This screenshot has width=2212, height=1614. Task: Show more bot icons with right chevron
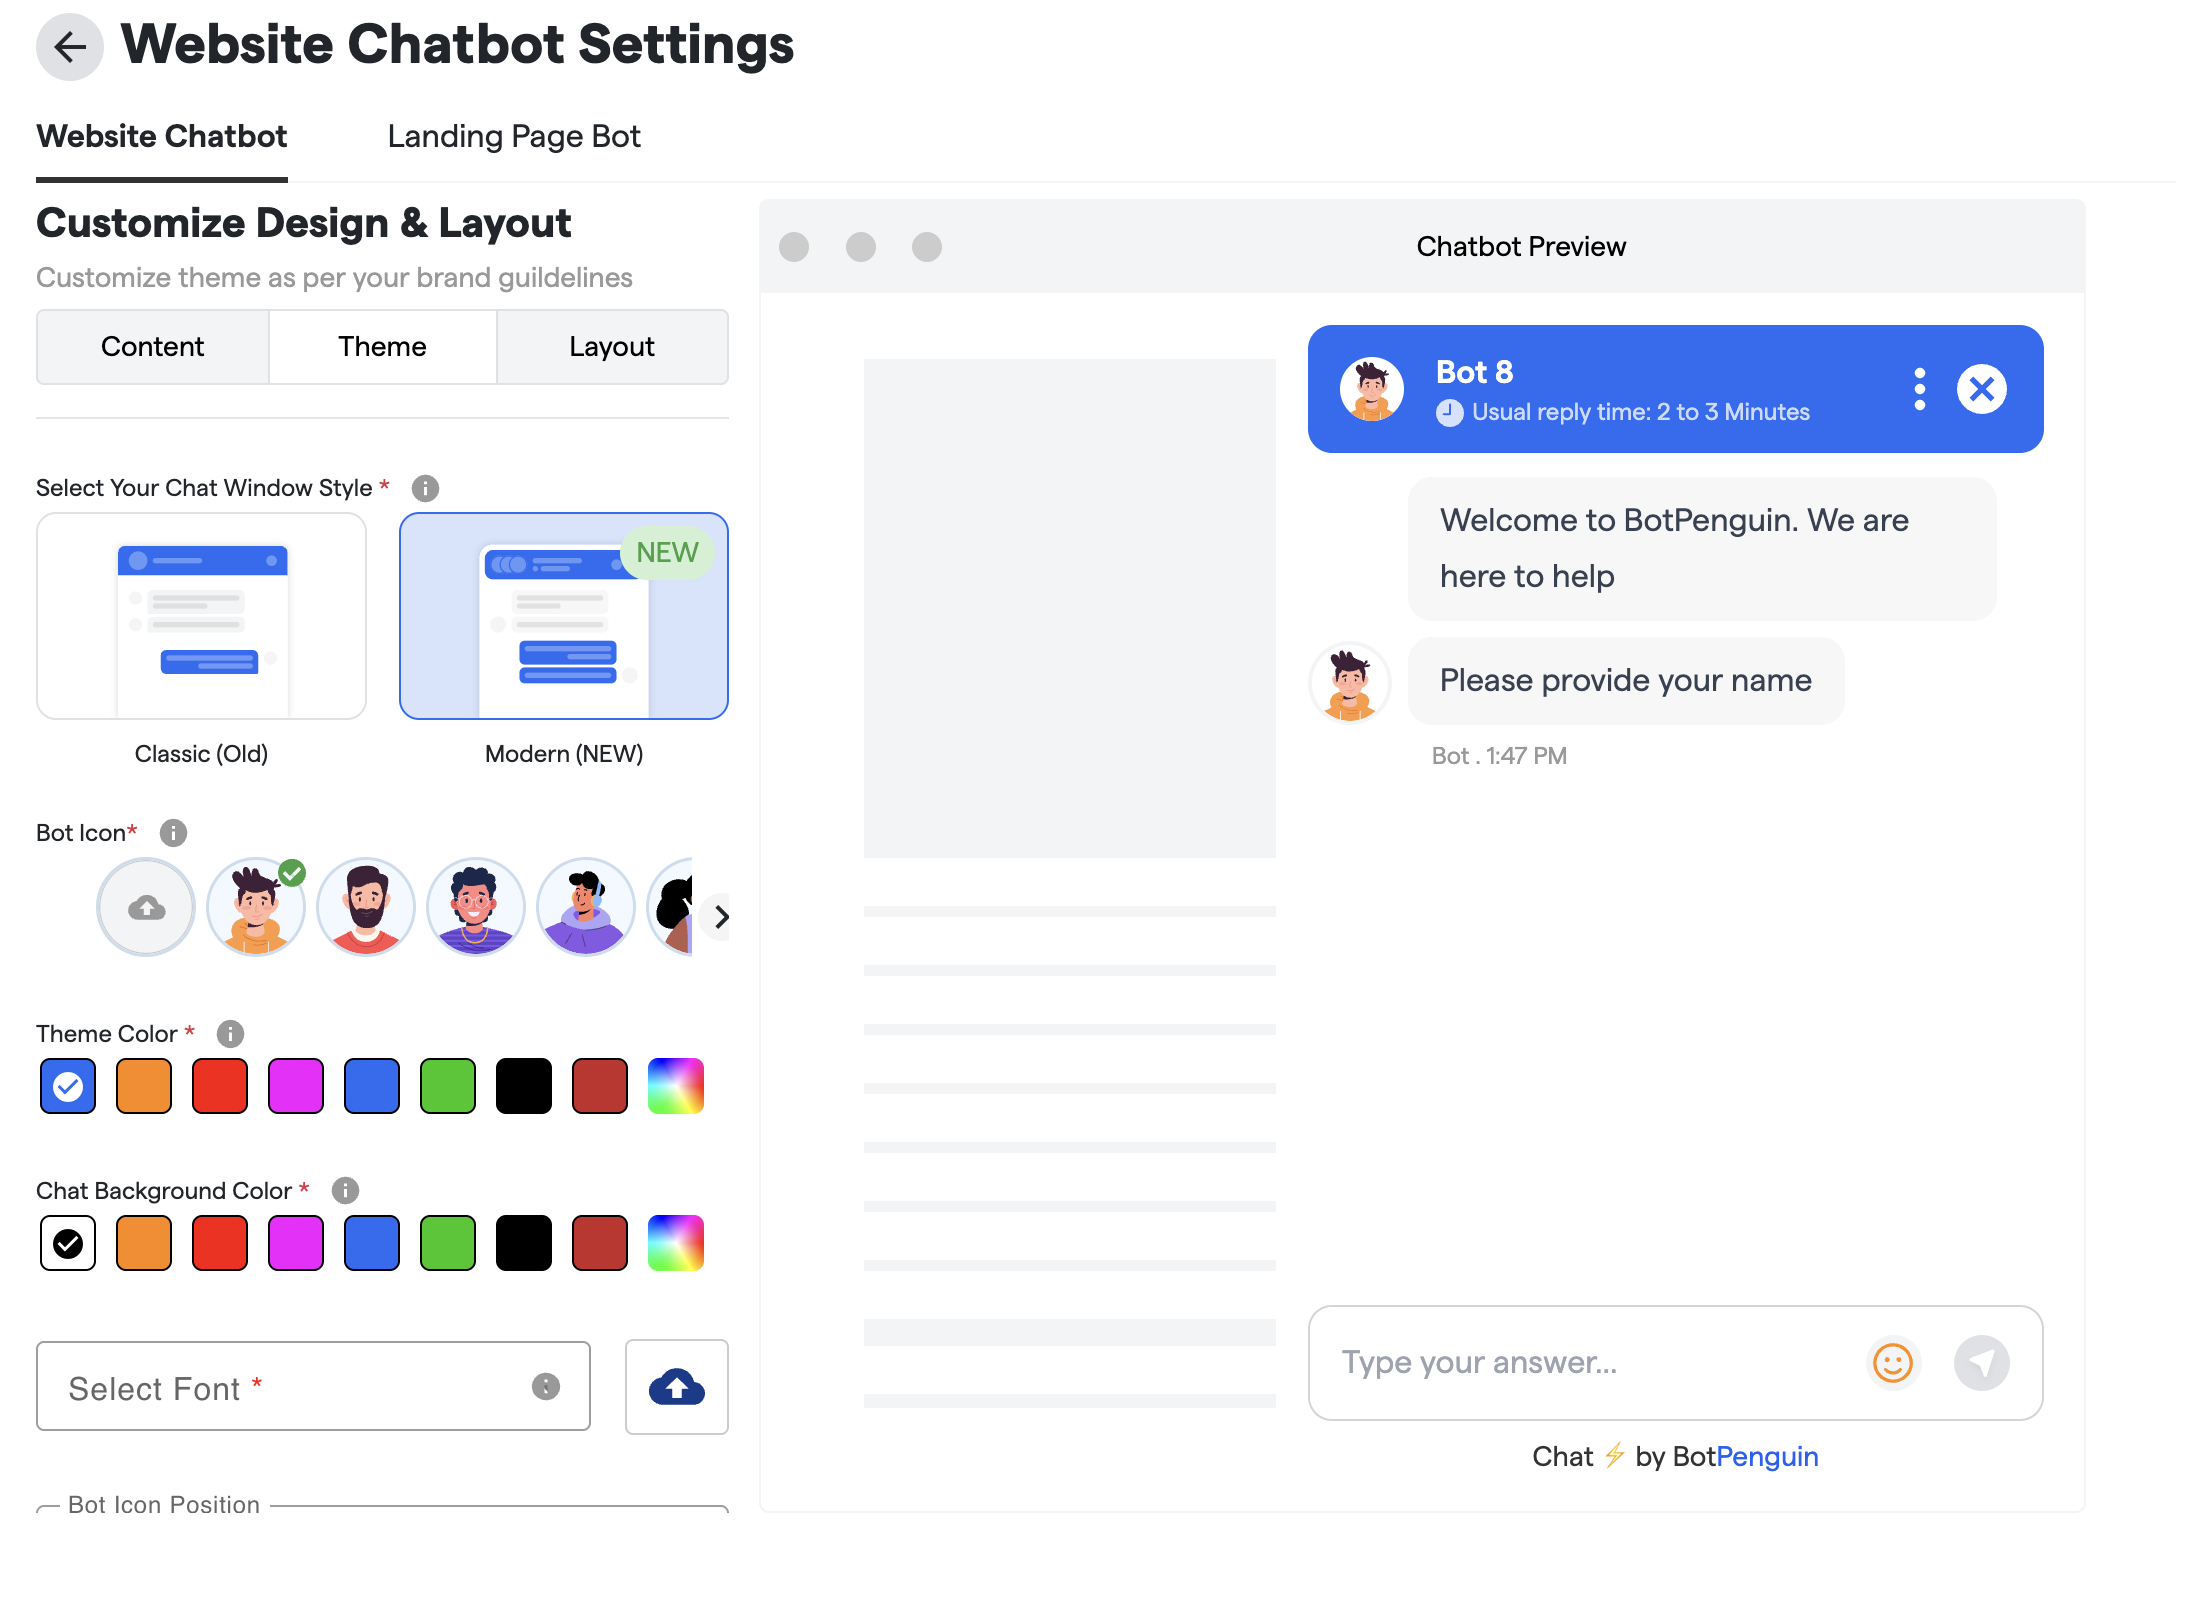721,917
